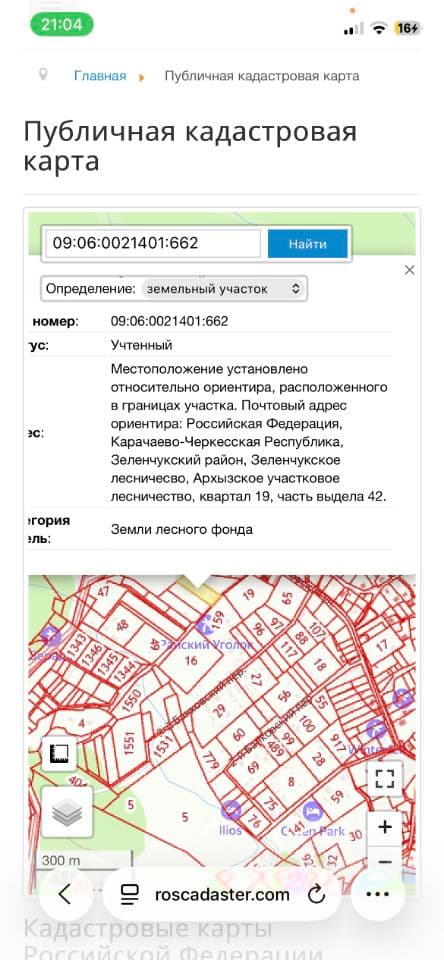The image size is (444, 960).
Task: Select parcel 1551 on map
Action: [128, 745]
